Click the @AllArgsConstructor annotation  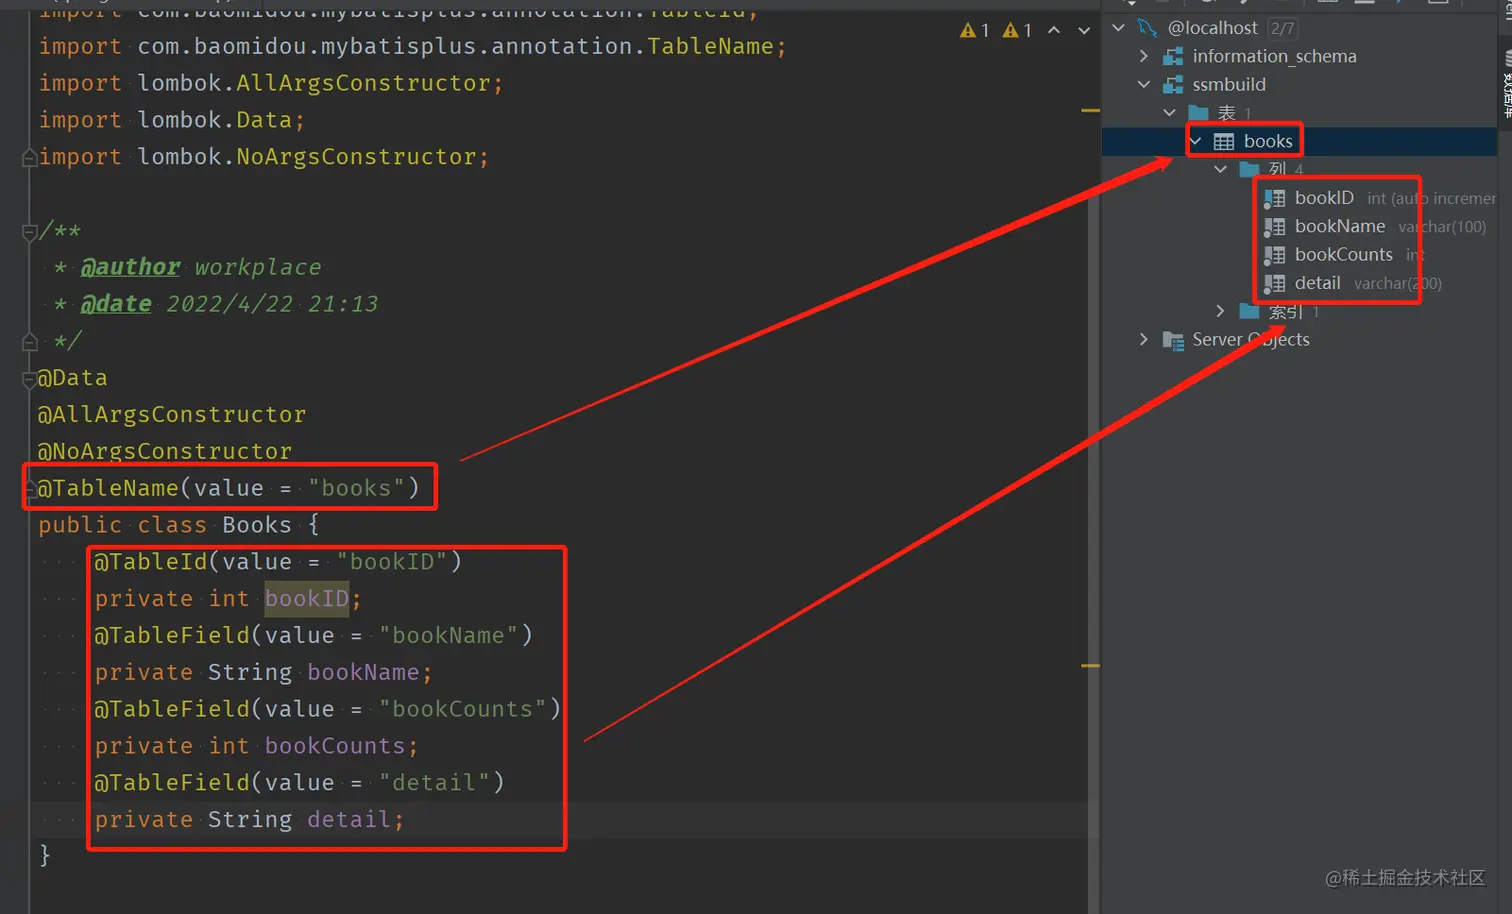tap(172, 414)
